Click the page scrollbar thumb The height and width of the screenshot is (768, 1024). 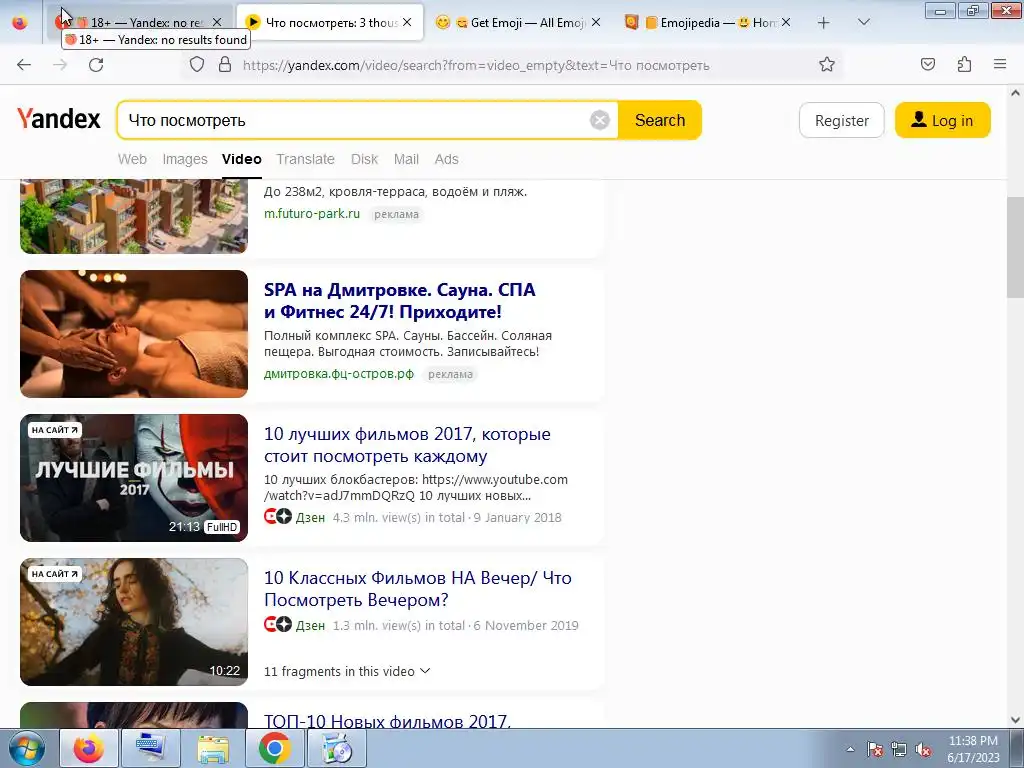(1015, 247)
